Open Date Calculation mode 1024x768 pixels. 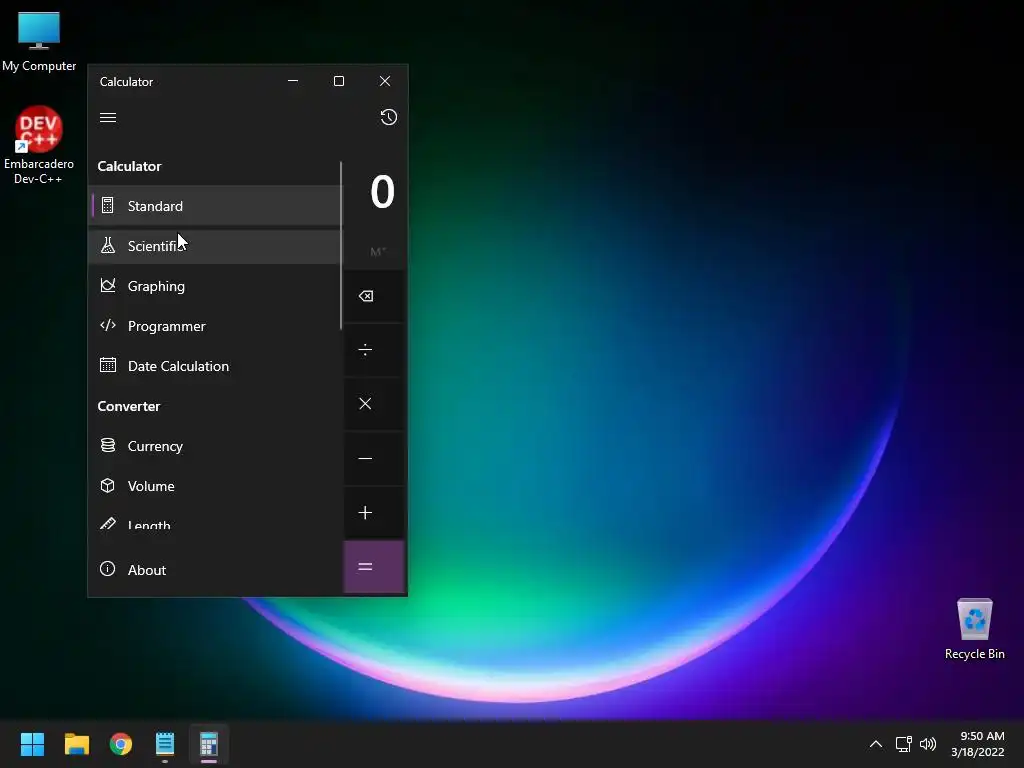(215, 366)
